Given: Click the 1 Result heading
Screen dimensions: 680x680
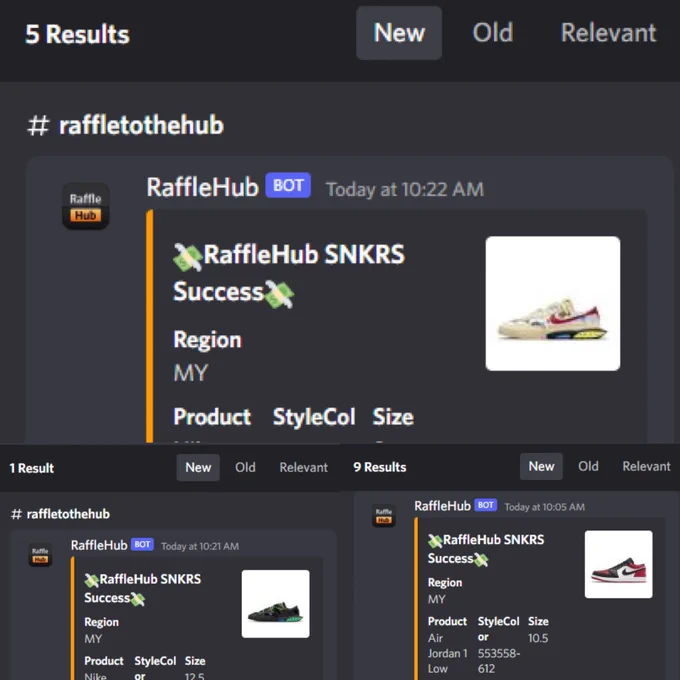Looking at the screenshot, I should (x=32, y=468).
